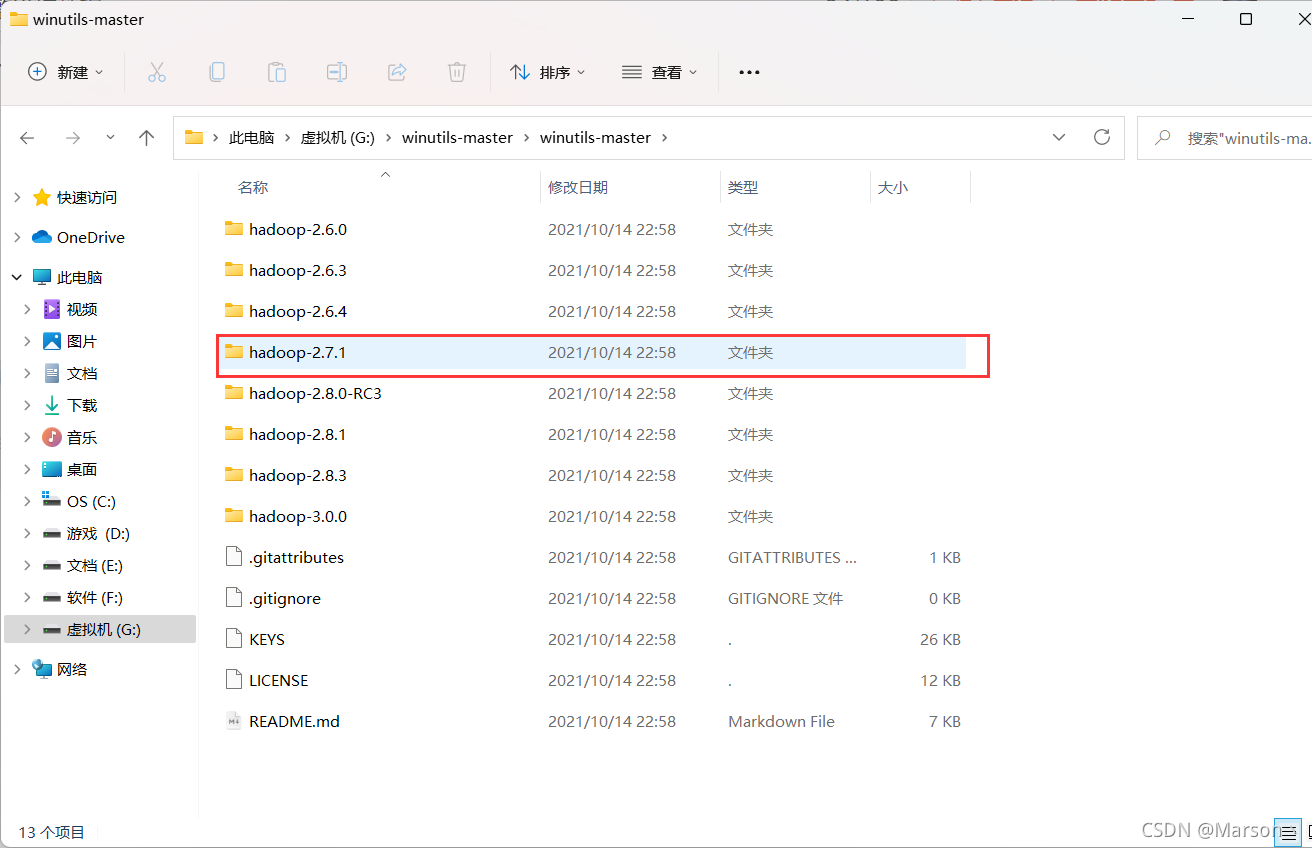The height and width of the screenshot is (848, 1312).
Task: Expand the OneDrive tree node
Action: (x=16, y=237)
